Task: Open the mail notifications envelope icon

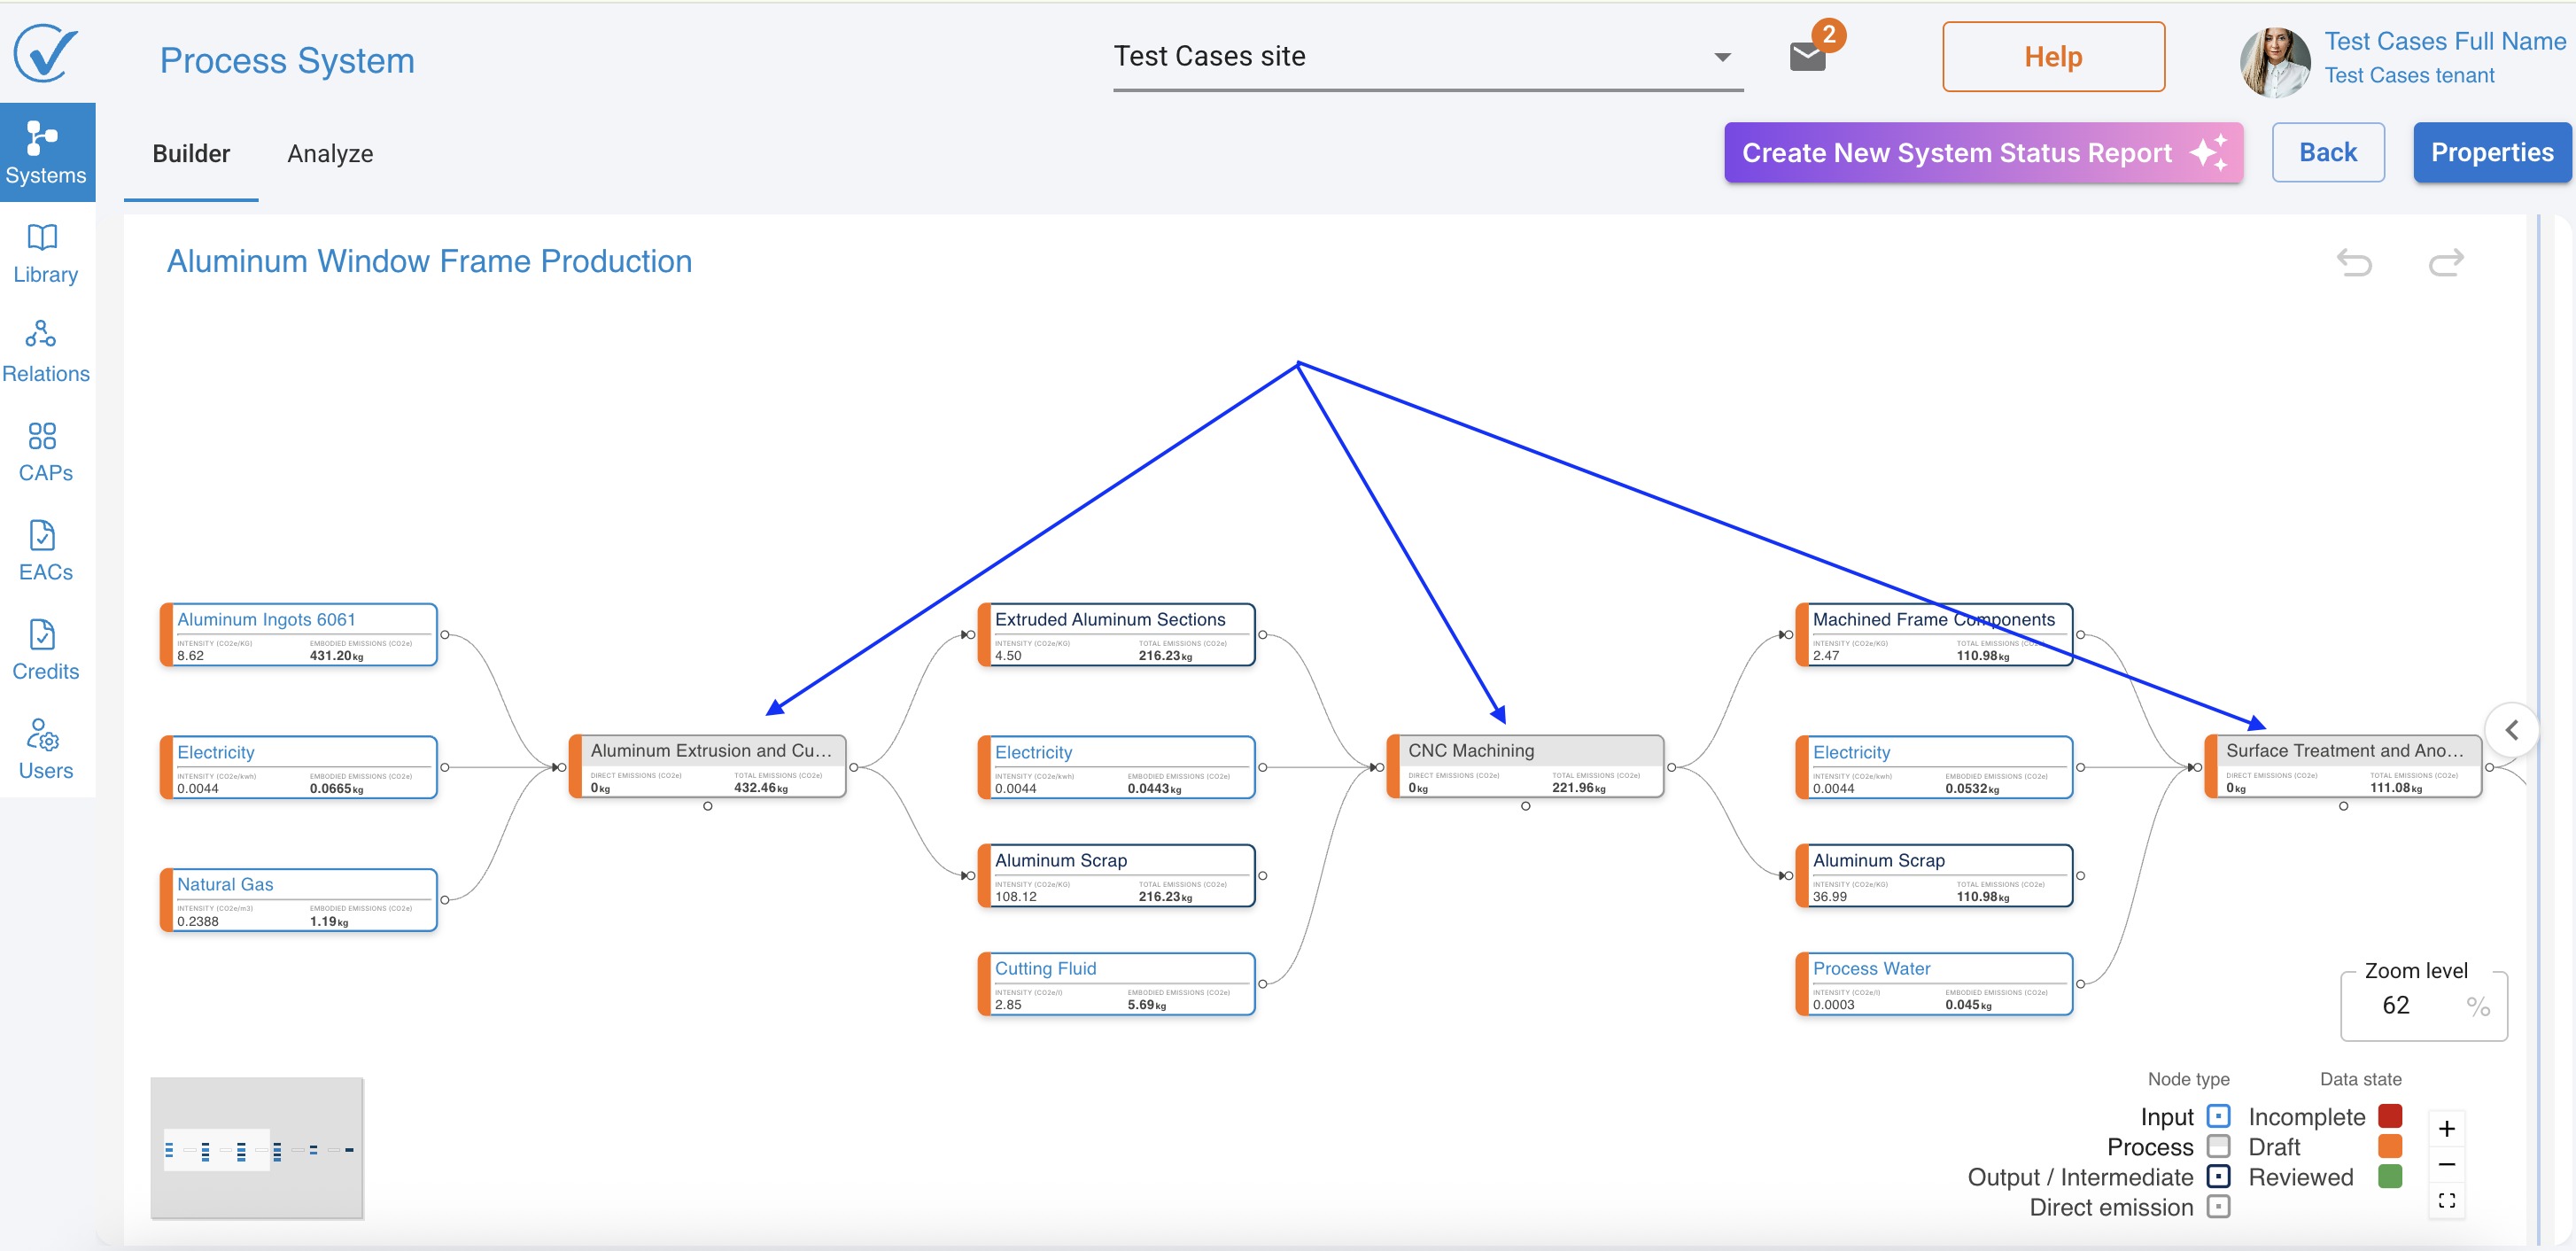Action: coord(1807,56)
